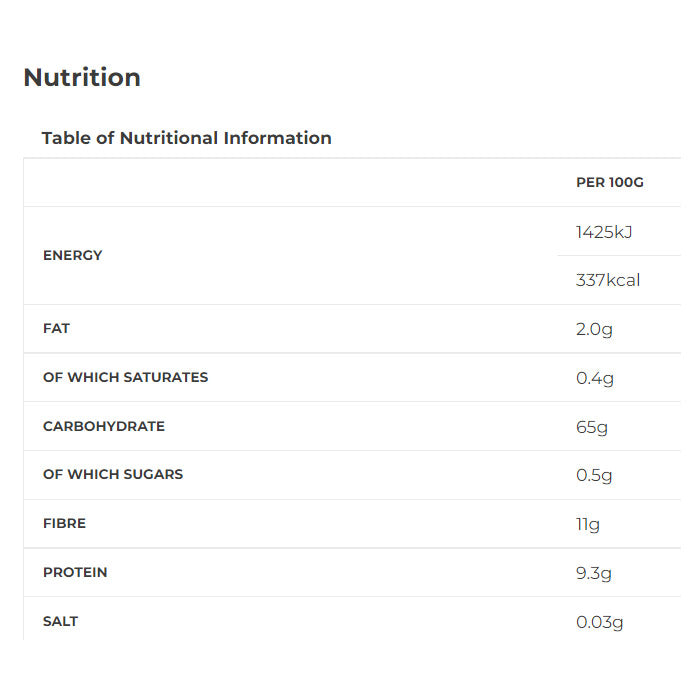Click the FAT row label
700x700 pixels.
pyautogui.click(x=56, y=328)
